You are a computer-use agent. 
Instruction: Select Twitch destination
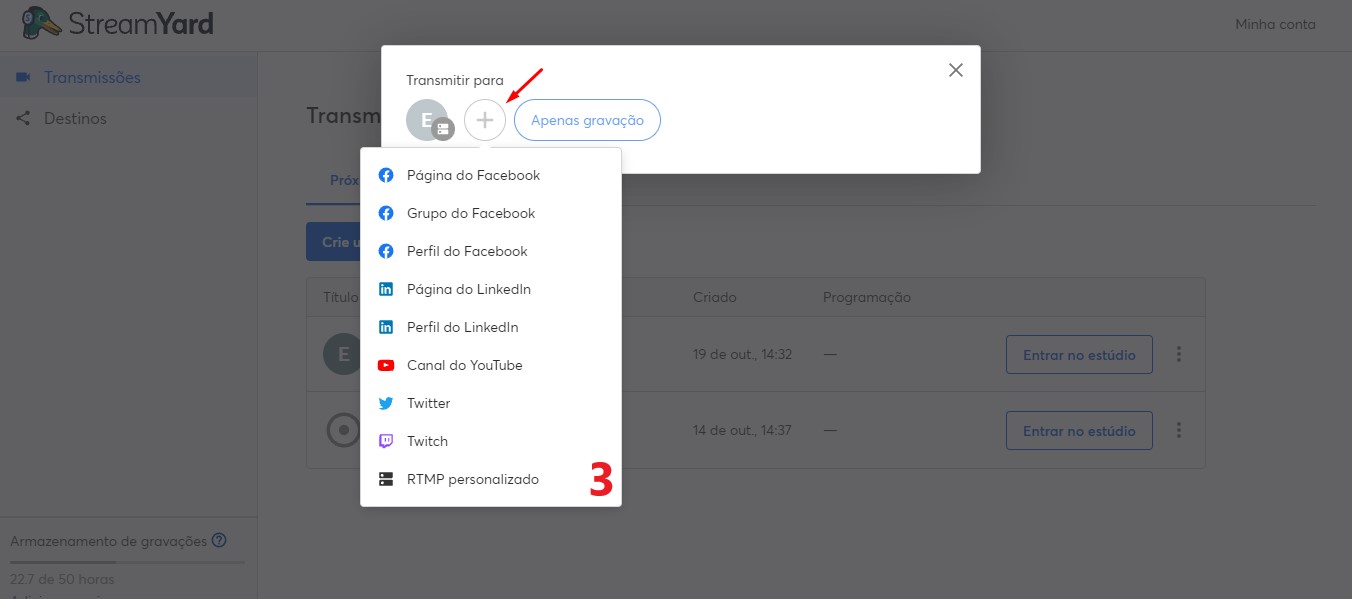pos(491,442)
